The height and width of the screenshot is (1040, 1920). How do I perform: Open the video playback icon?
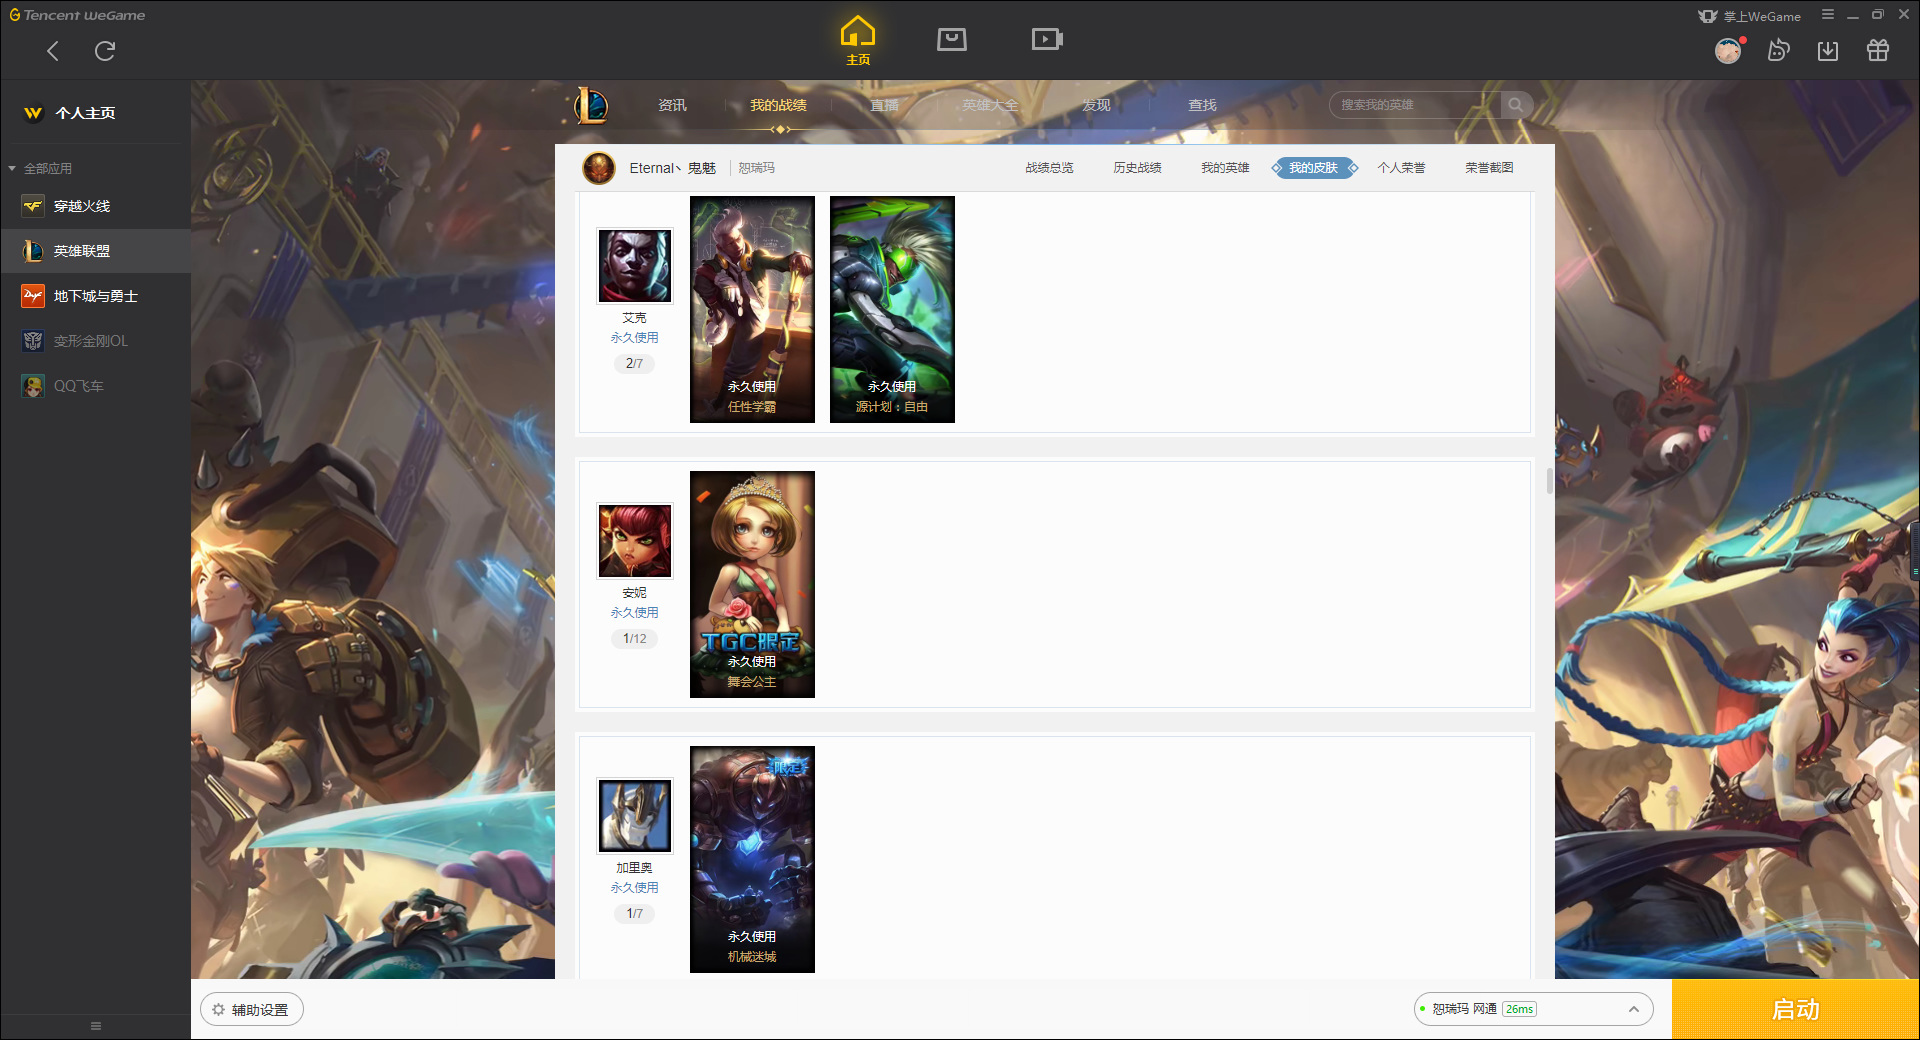tap(1047, 39)
